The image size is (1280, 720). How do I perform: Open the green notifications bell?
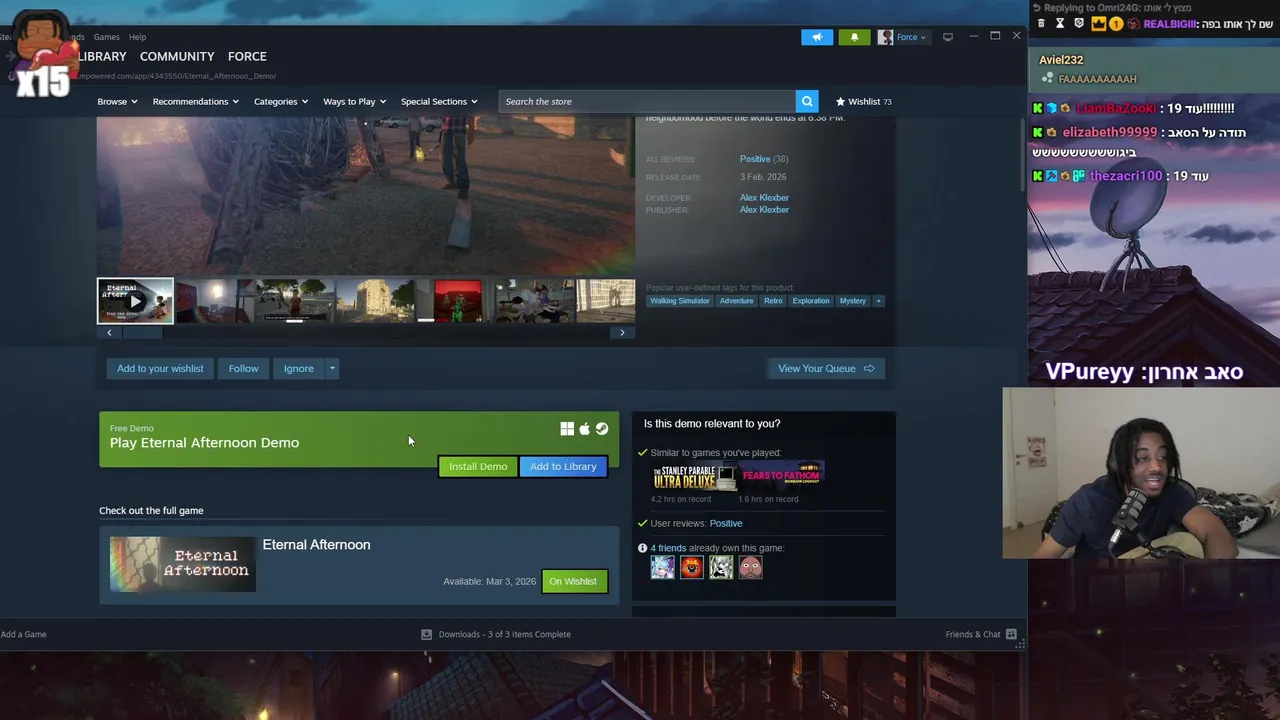click(x=854, y=37)
